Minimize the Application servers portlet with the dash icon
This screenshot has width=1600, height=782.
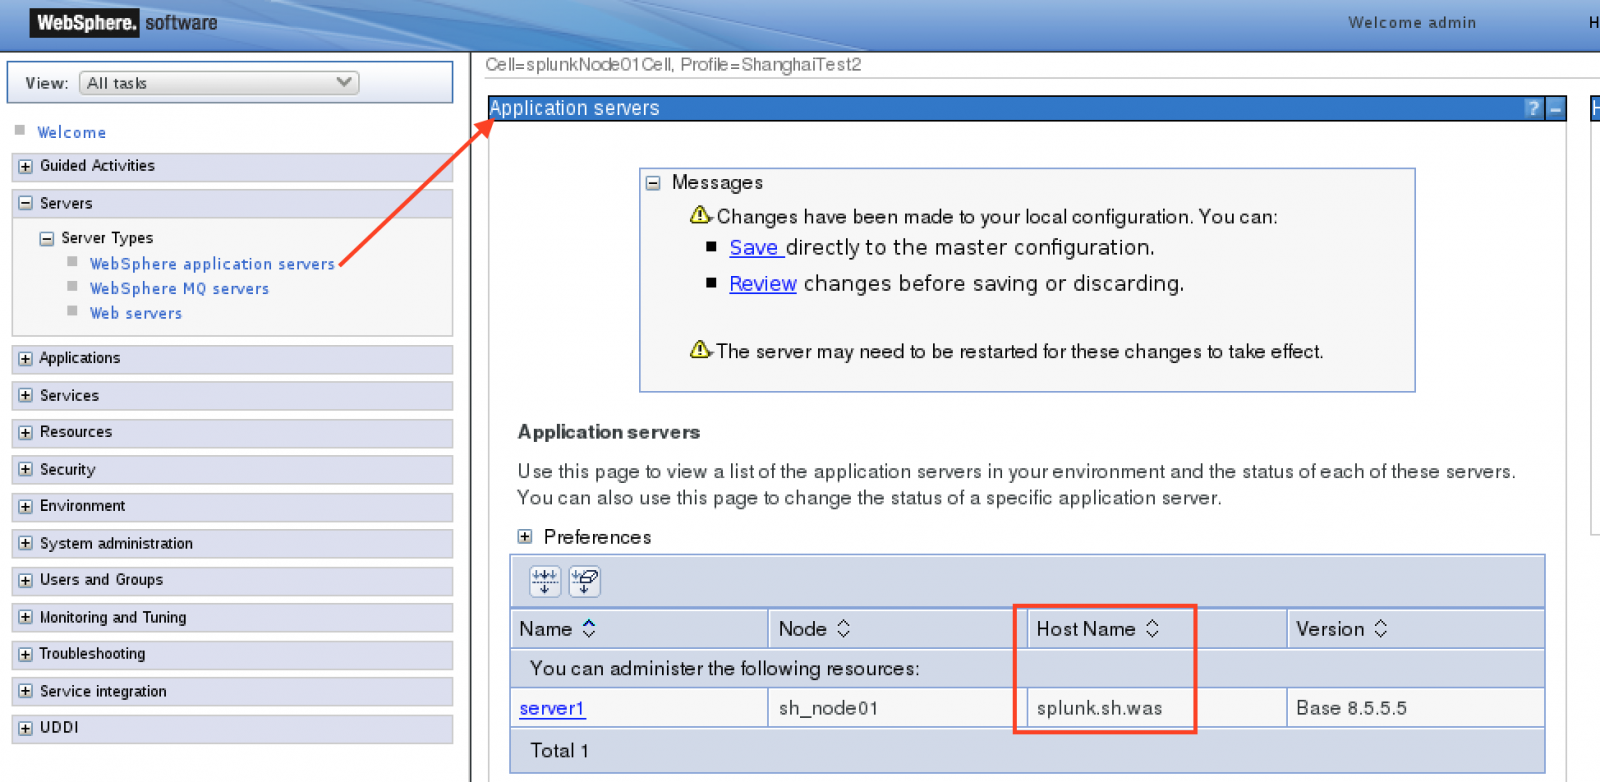(1555, 108)
